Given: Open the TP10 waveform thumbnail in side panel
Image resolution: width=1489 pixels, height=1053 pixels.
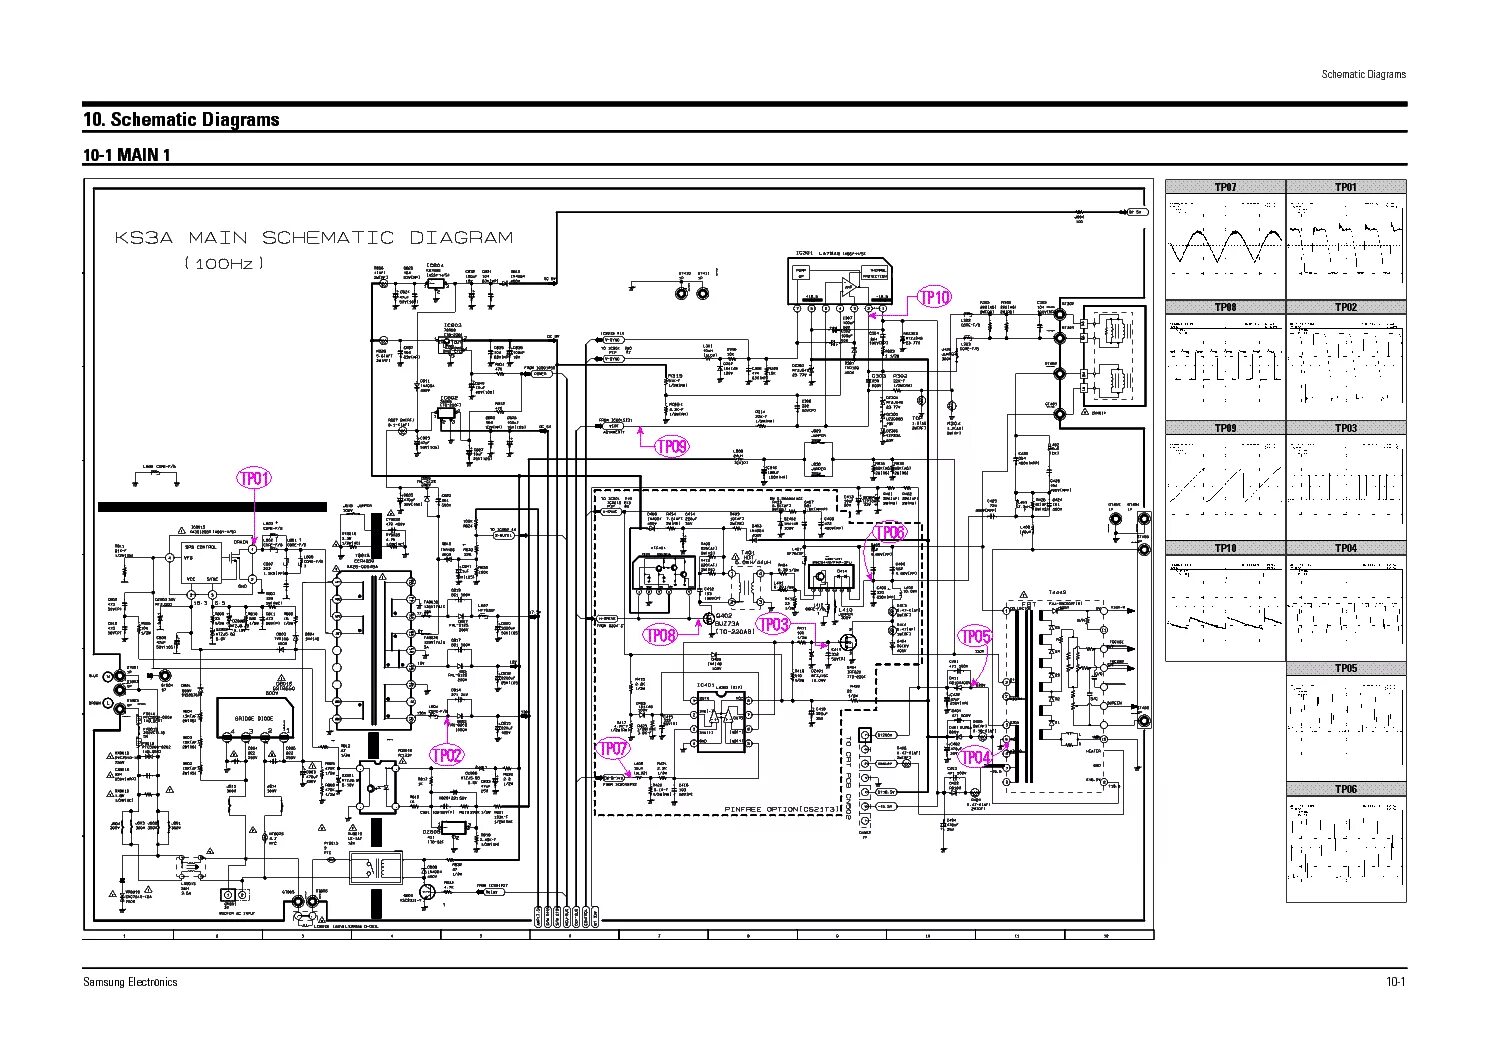Looking at the screenshot, I should 1225,608.
